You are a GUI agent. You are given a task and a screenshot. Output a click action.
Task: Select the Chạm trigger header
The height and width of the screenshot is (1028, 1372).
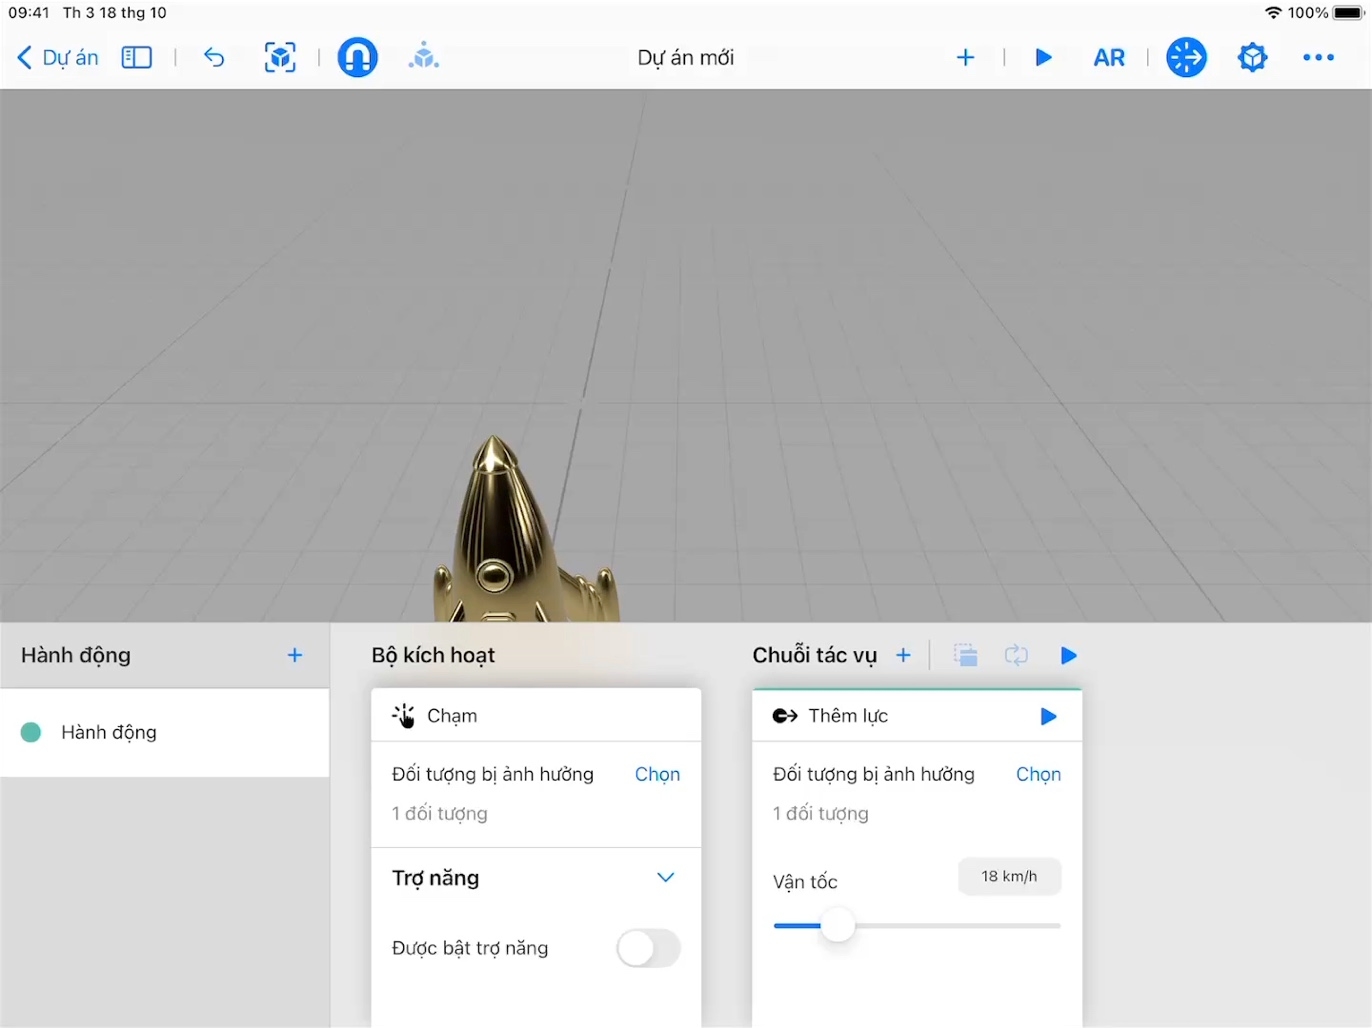coord(536,716)
